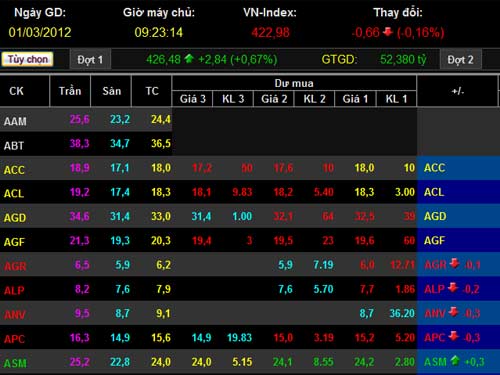Select the ALP symbol in CK column

(x=14, y=290)
